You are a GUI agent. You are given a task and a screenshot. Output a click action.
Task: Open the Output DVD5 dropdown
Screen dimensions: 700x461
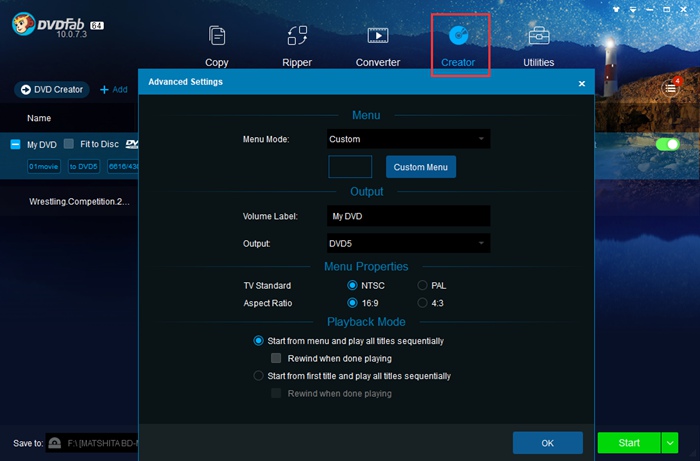(x=409, y=243)
